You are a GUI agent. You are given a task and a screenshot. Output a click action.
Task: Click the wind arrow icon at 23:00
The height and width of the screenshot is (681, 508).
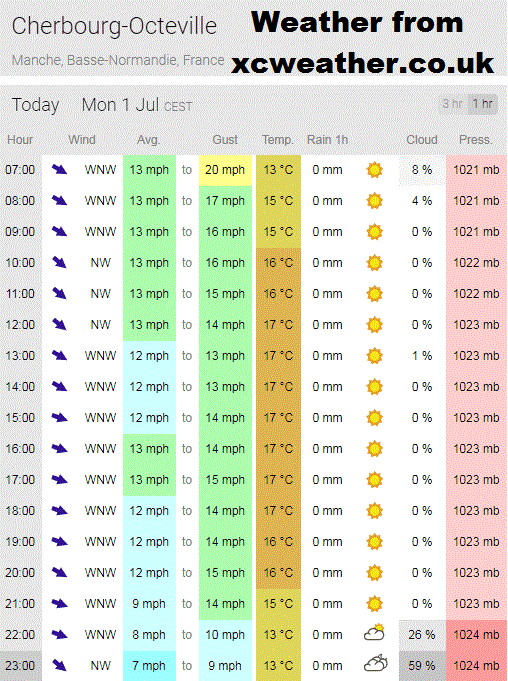click(59, 665)
